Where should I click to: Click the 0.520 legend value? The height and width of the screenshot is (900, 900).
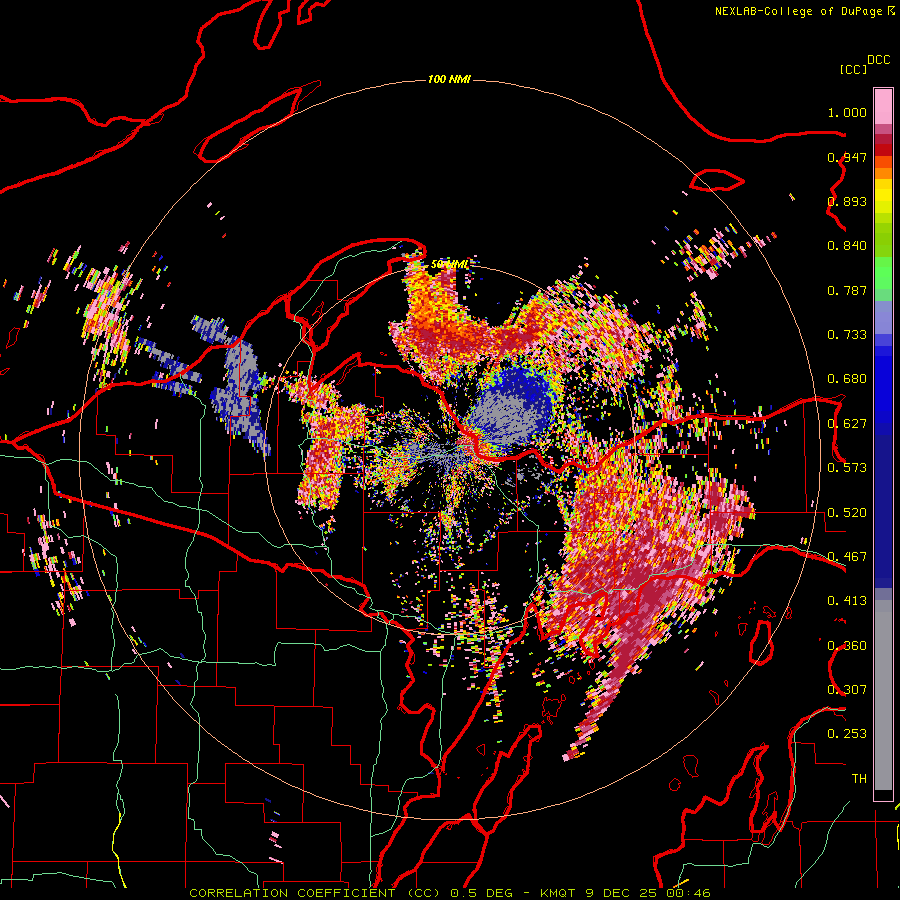click(847, 513)
